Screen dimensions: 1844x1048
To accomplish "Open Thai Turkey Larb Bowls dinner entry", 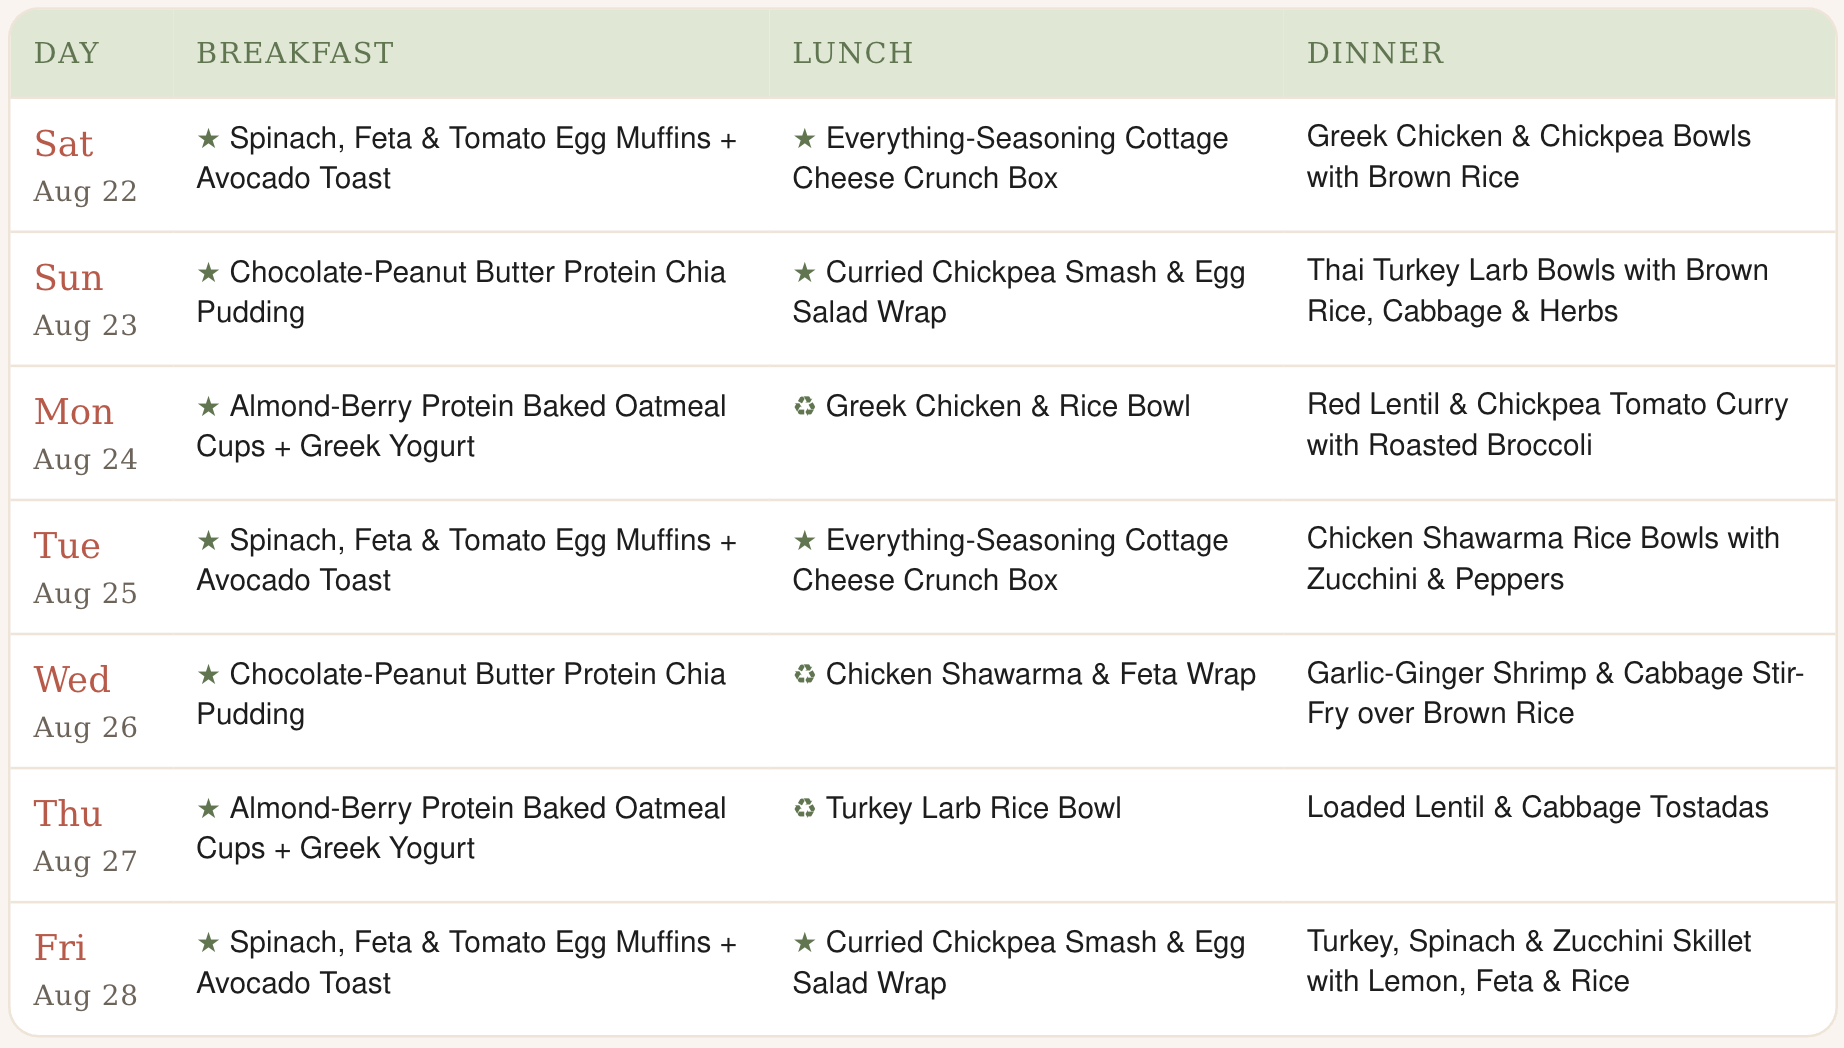I will (1537, 291).
